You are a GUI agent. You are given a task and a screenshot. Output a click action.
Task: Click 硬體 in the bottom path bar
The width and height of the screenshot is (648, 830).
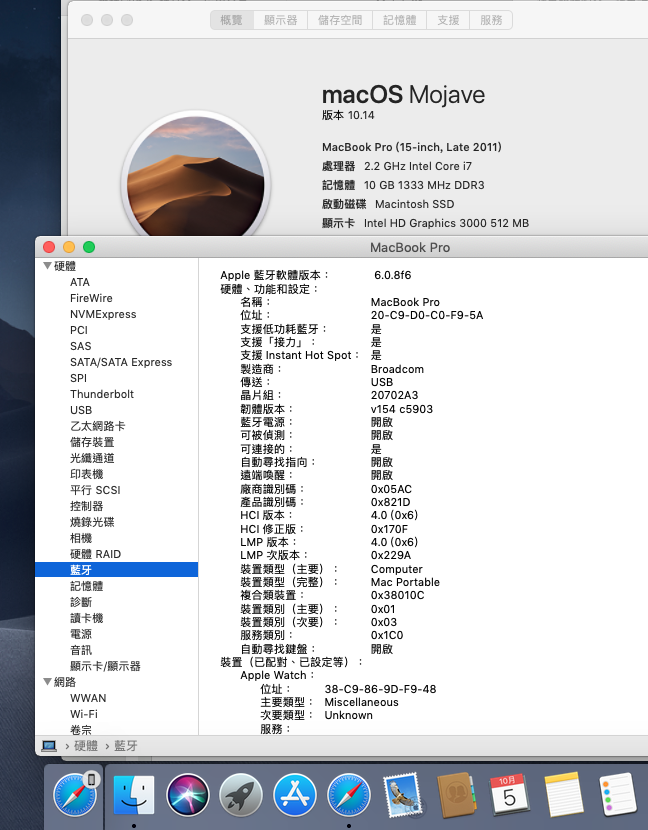(86, 746)
